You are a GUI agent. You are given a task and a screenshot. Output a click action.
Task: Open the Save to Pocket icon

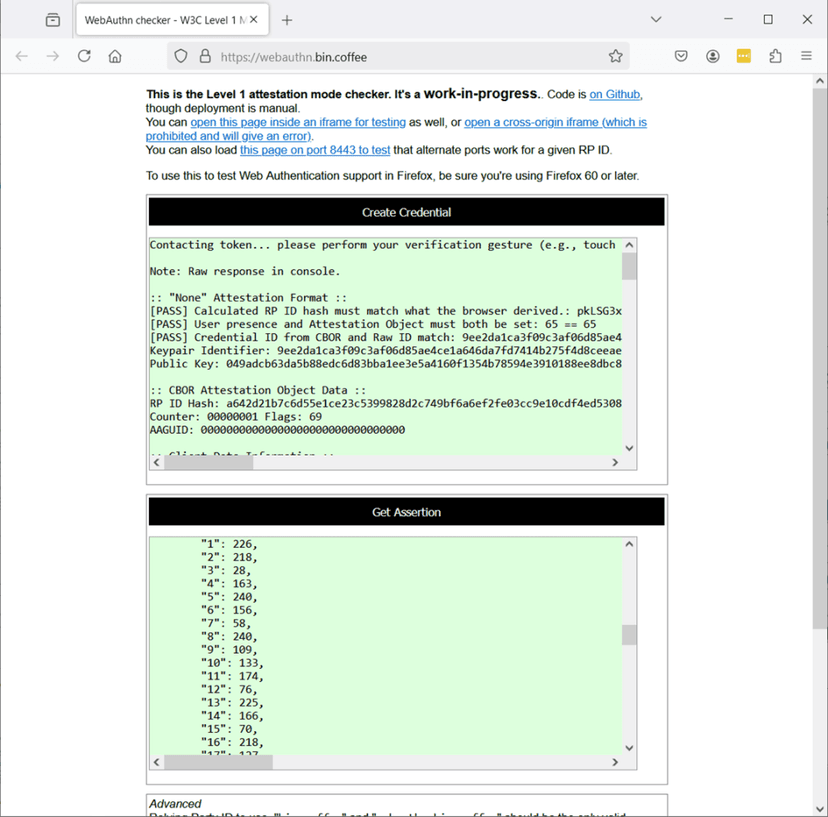click(x=681, y=57)
